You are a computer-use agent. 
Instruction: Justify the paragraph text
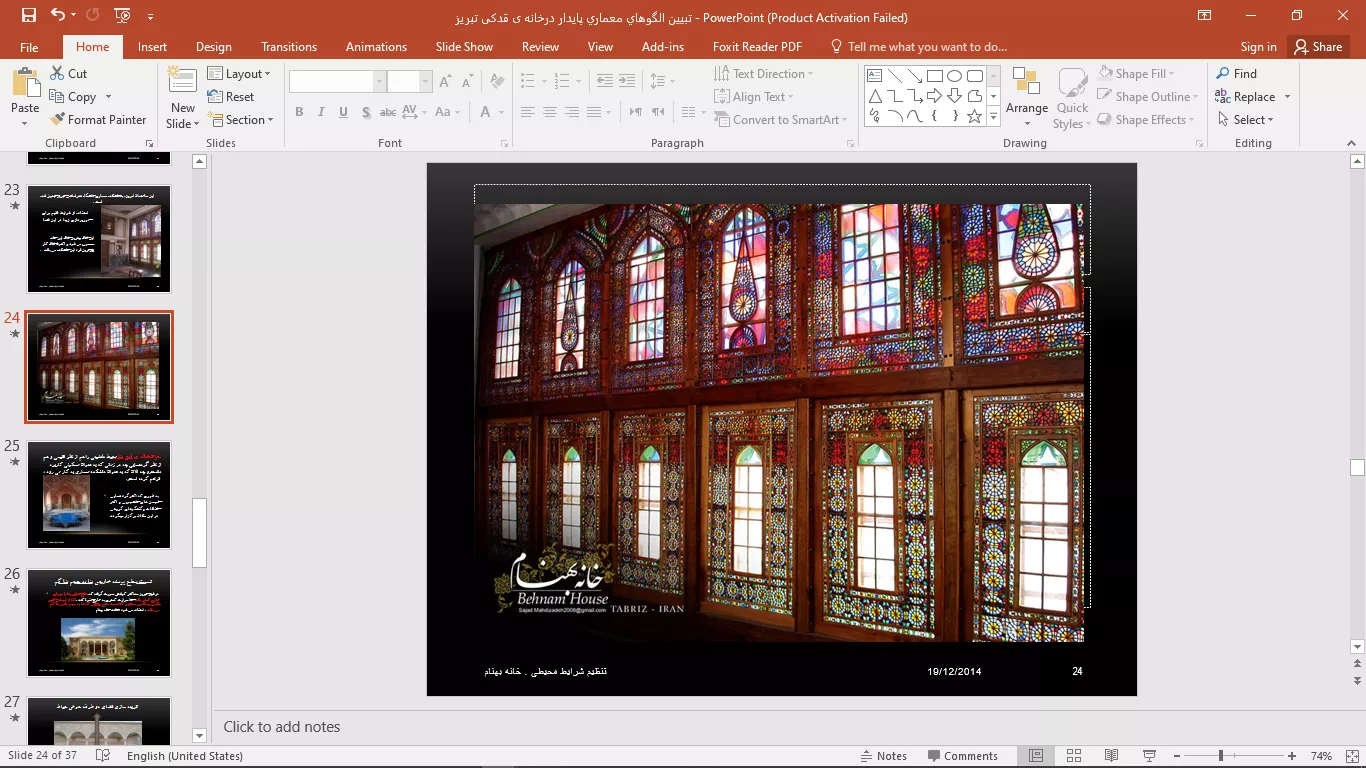(594, 112)
